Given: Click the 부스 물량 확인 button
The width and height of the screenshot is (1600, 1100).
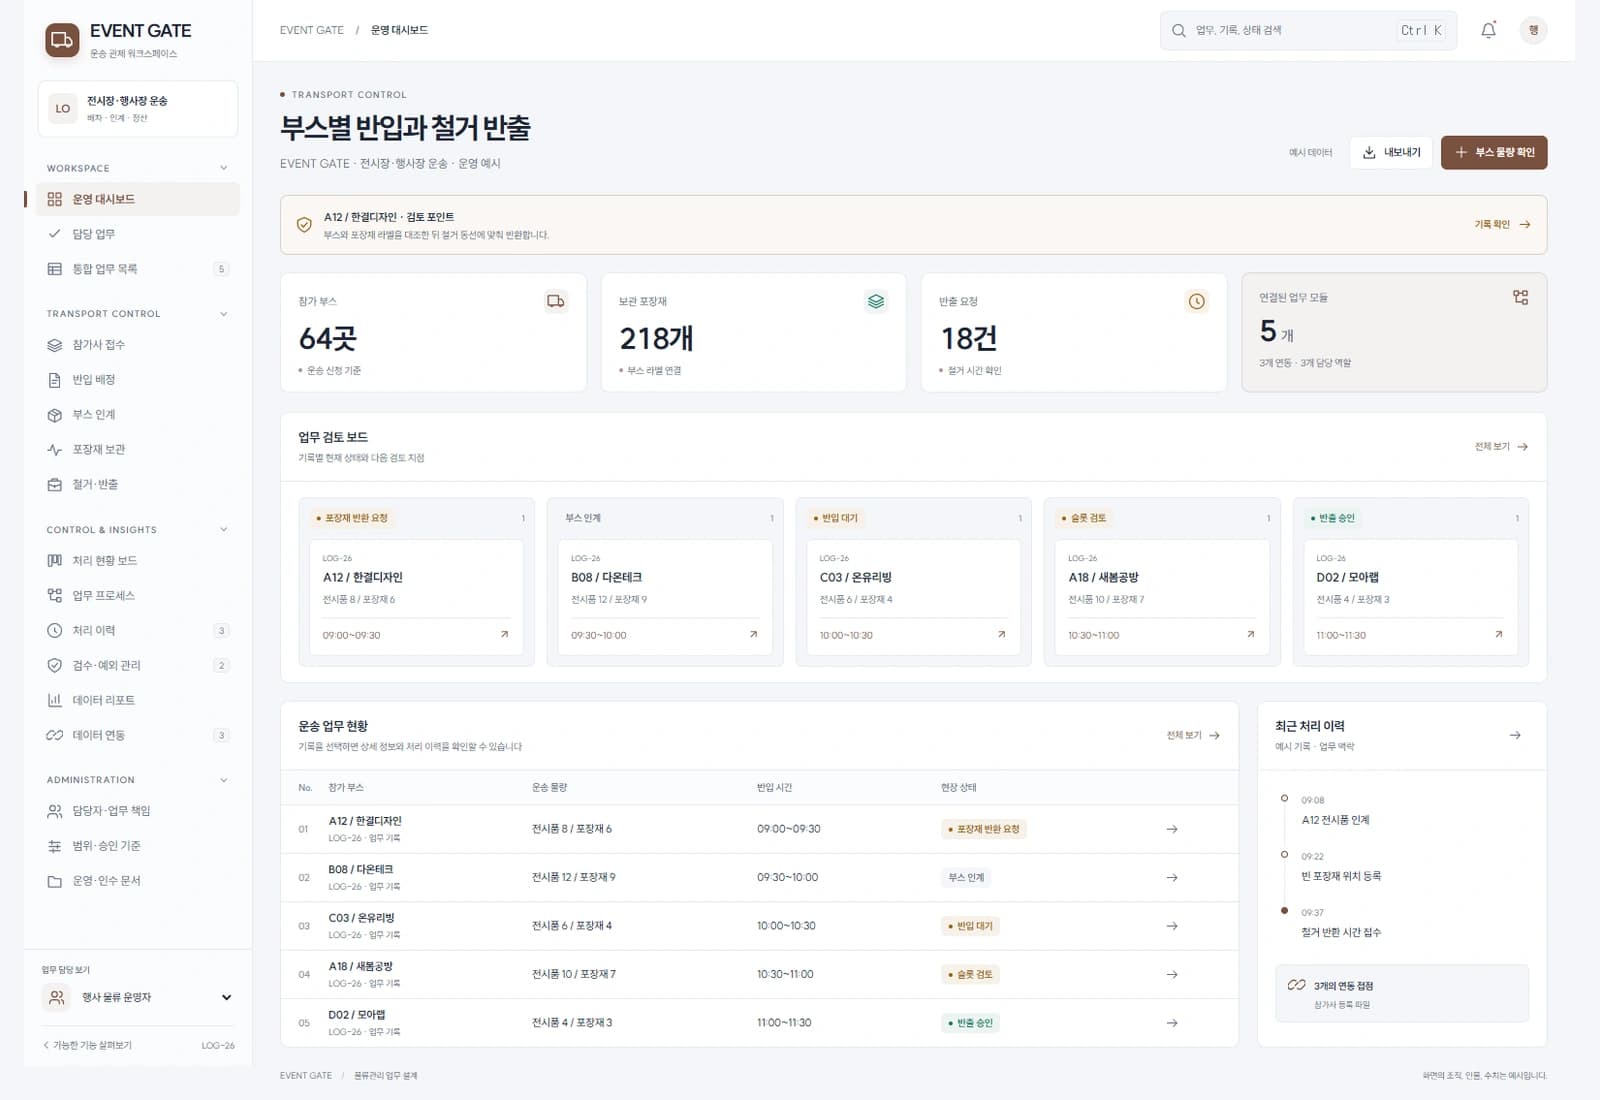Looking at the screenshot, I should [1494, 152].
